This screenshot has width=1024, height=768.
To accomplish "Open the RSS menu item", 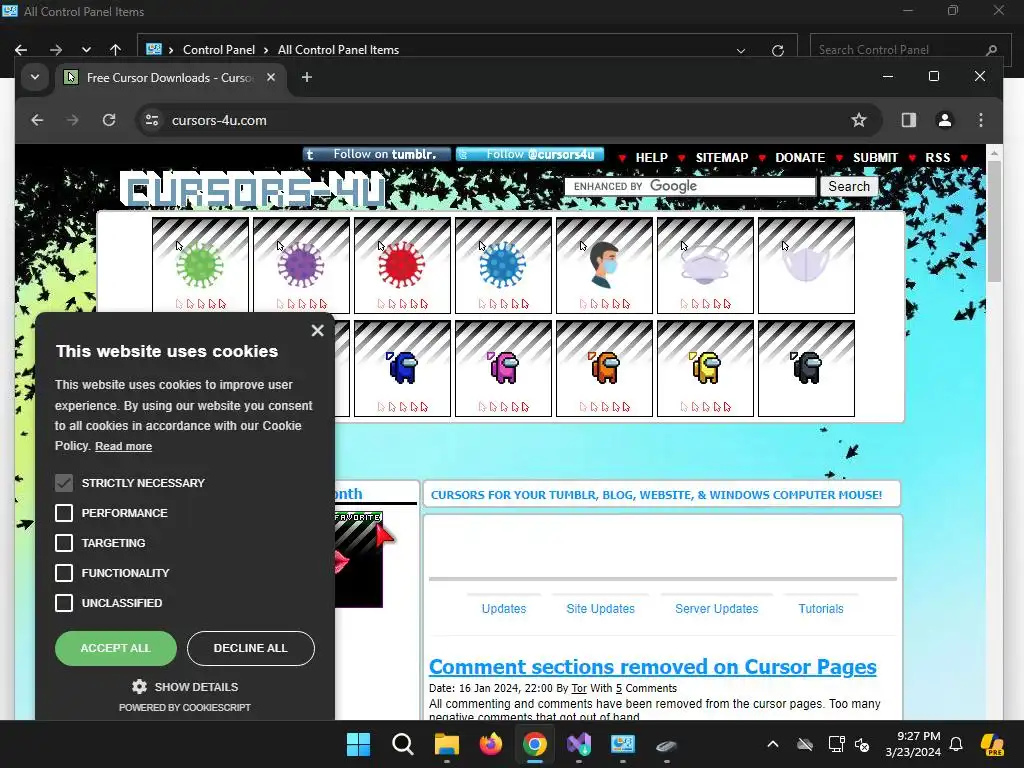I will 938,157.
